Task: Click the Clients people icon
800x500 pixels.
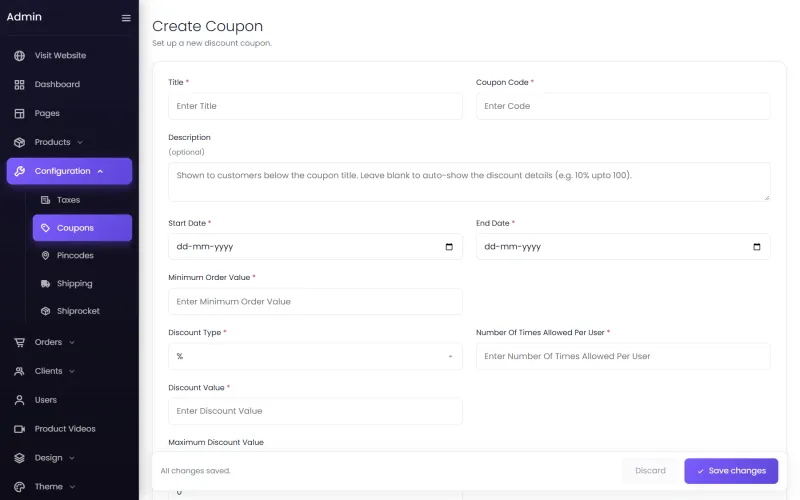Action: tap(19, 371)
